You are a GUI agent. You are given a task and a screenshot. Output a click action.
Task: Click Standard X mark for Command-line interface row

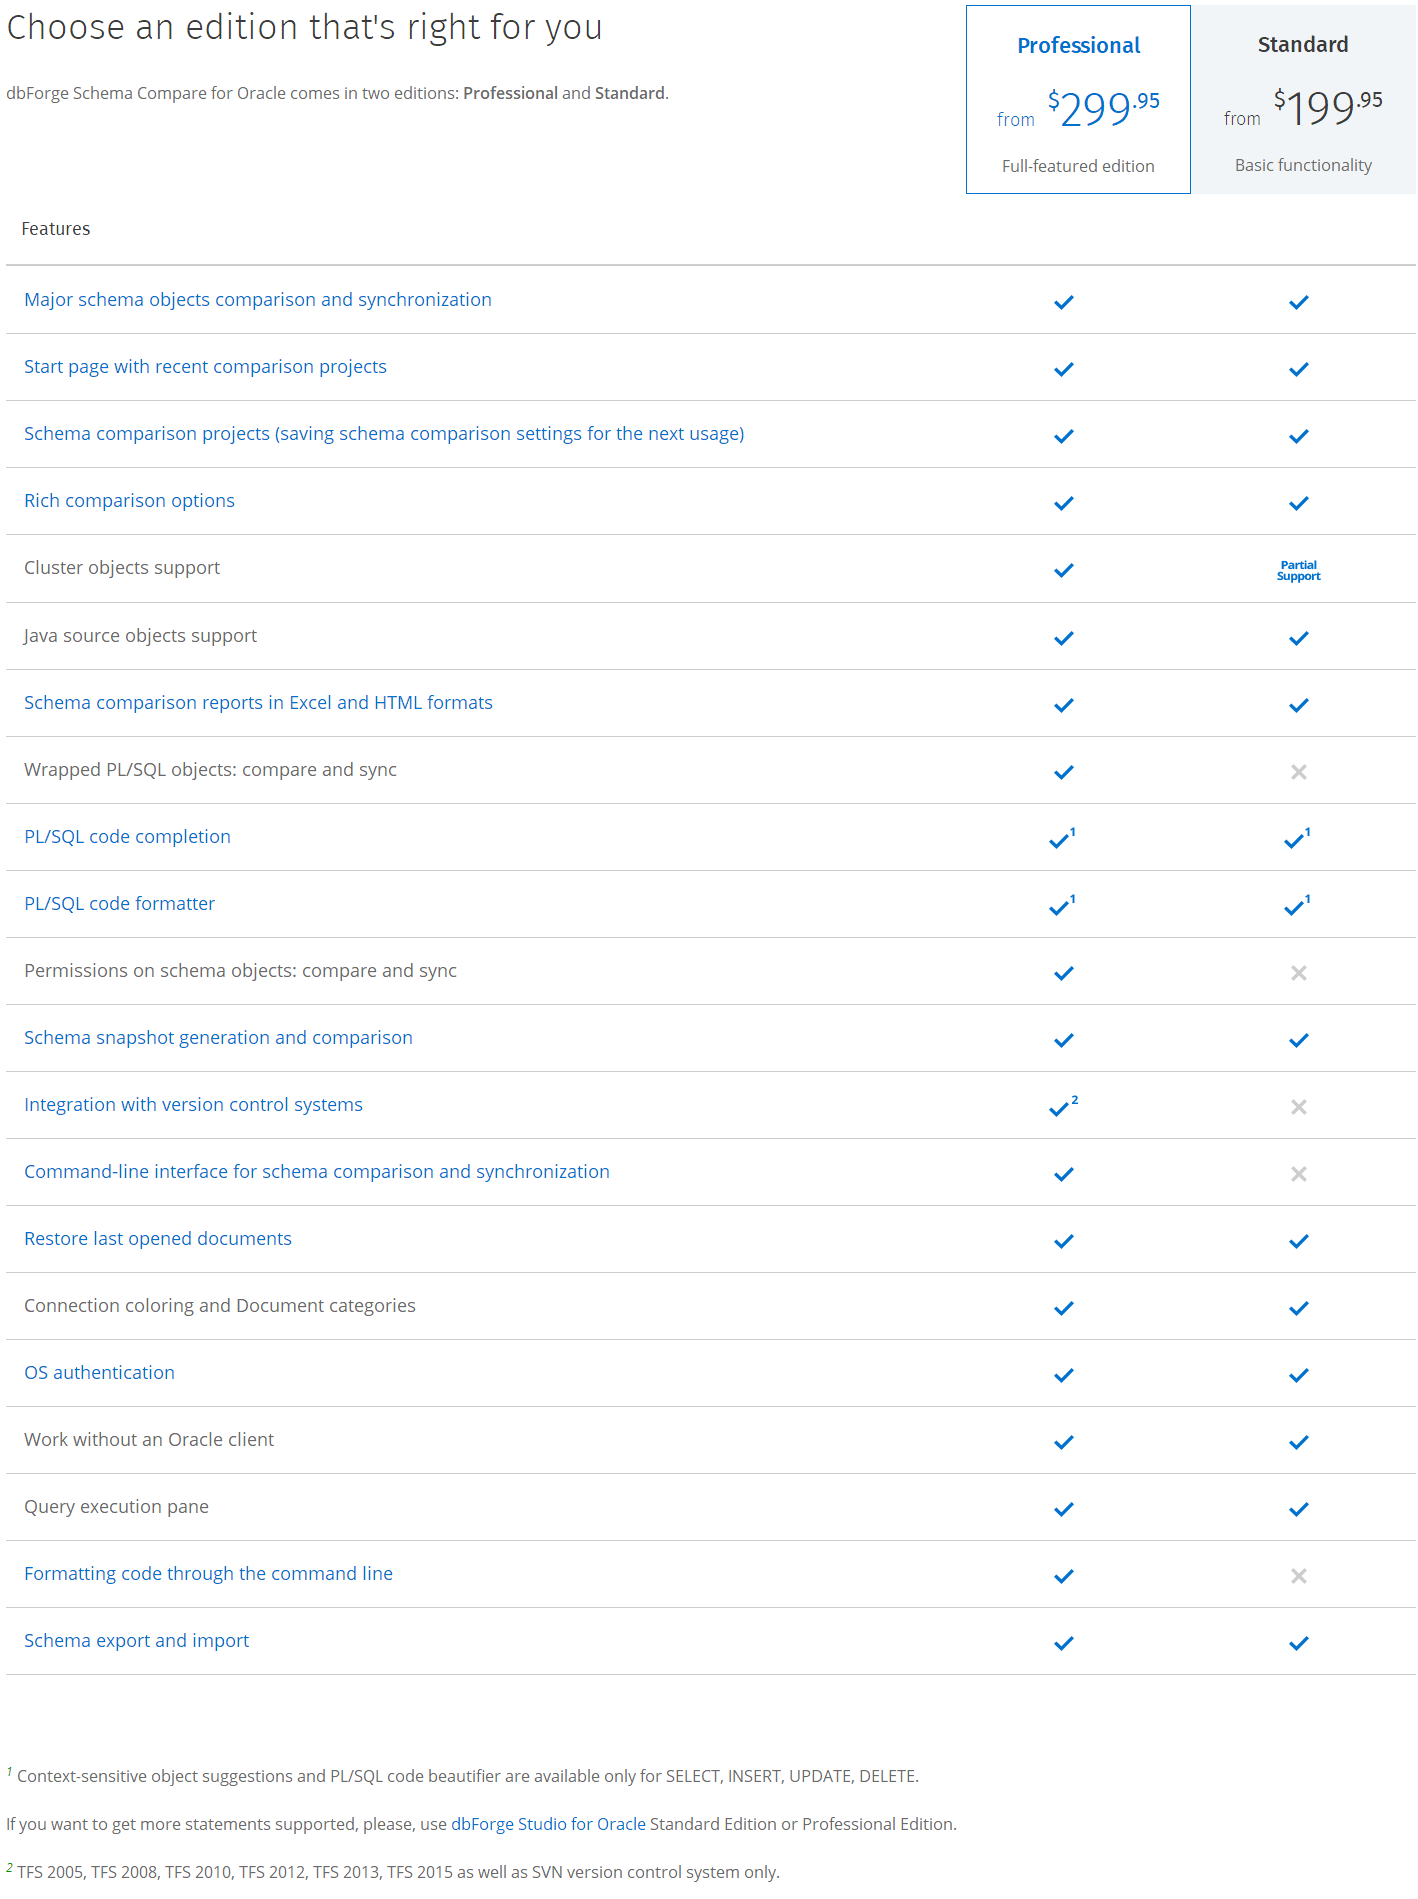[1298, 1173]
